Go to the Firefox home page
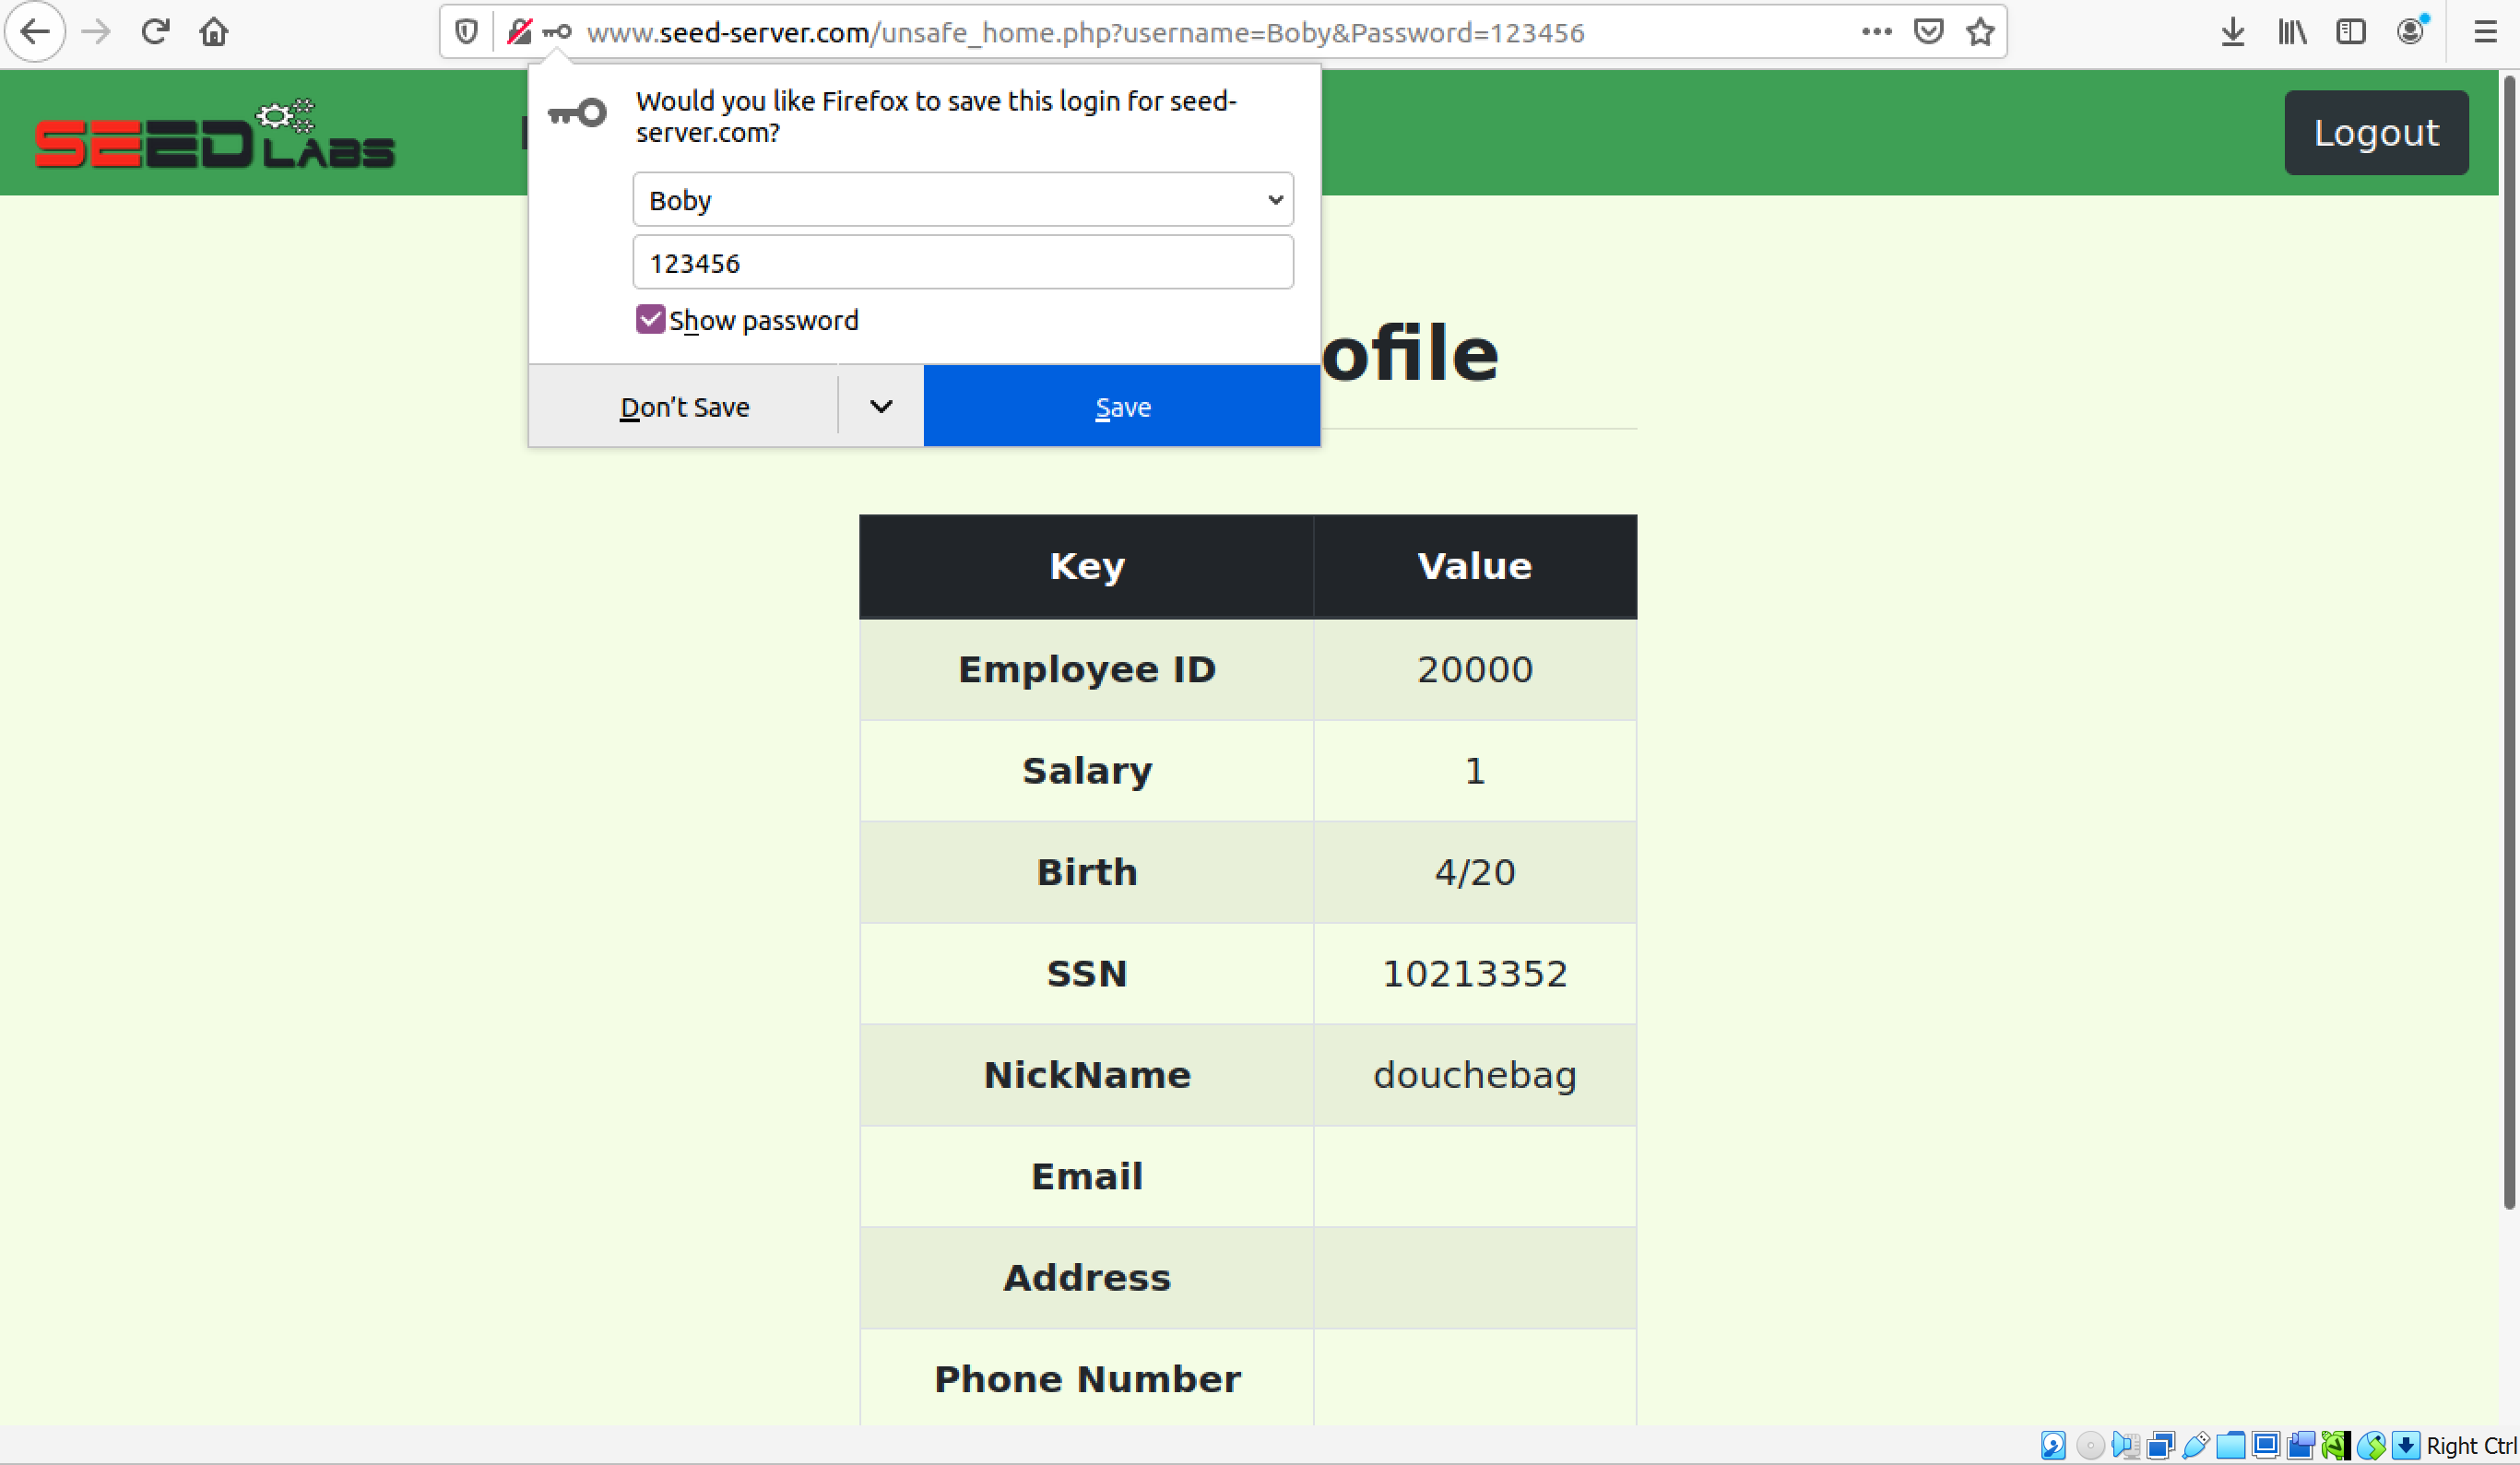This screenshot has width=2520, height=1465. tap(213, 32)
